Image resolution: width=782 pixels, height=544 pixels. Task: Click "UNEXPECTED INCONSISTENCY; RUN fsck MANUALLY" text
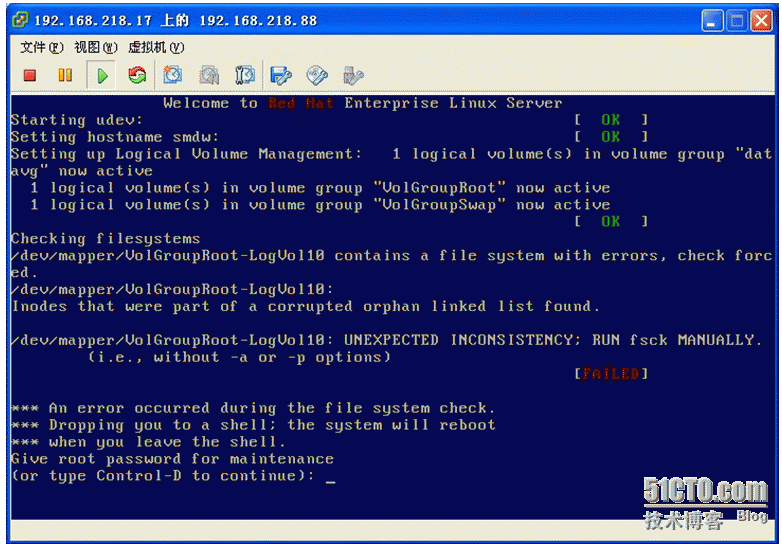pos(553,340)
